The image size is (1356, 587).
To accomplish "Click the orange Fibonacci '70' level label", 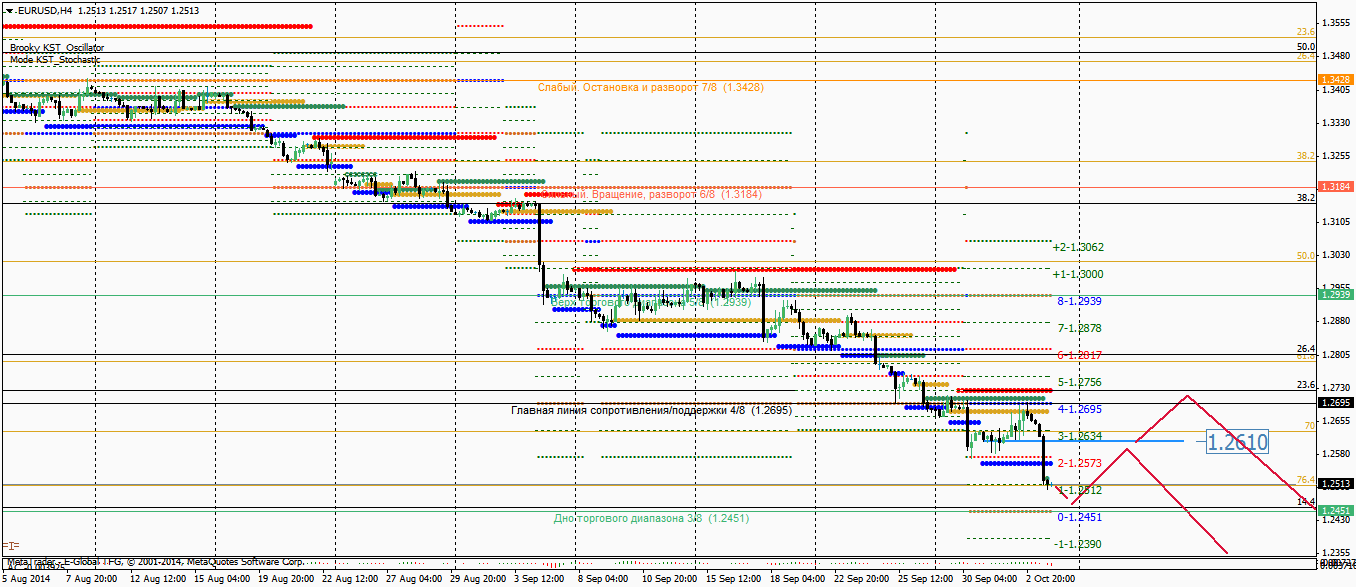I will 1309,426.
